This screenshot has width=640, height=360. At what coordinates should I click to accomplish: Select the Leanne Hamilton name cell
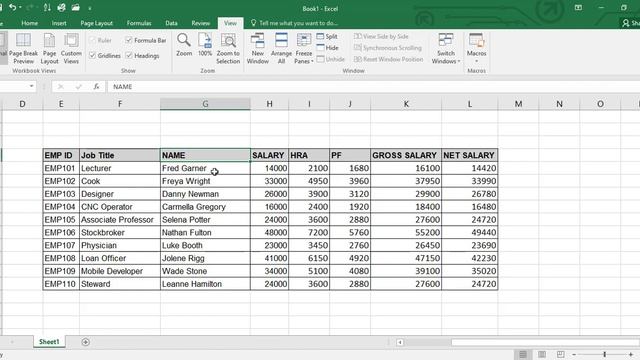pyautogui.click(x=205, y=284)
